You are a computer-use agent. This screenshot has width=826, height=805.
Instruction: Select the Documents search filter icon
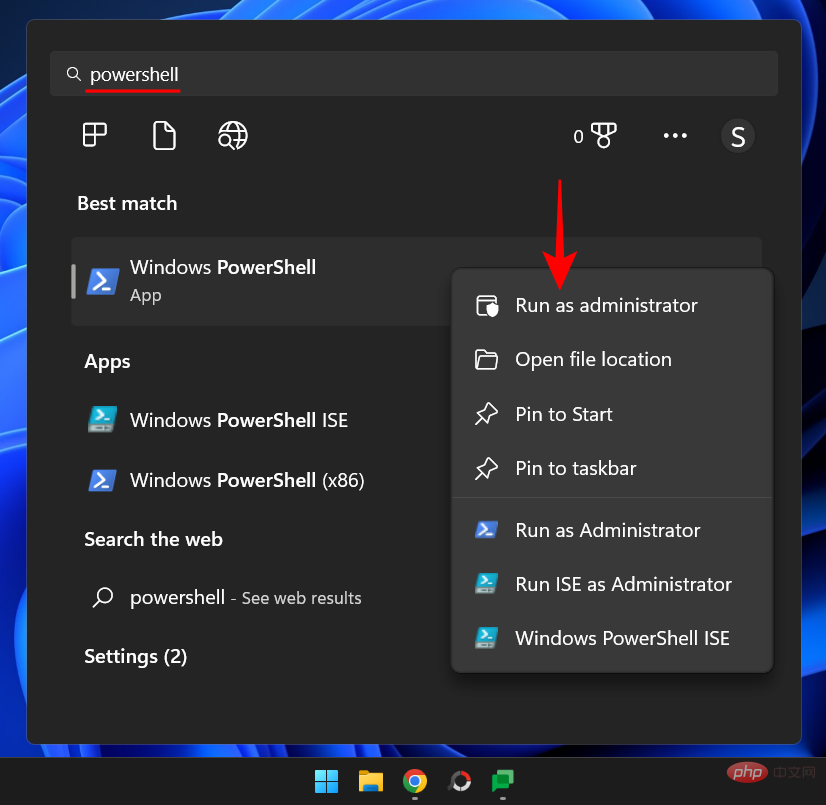coord(163,135)
